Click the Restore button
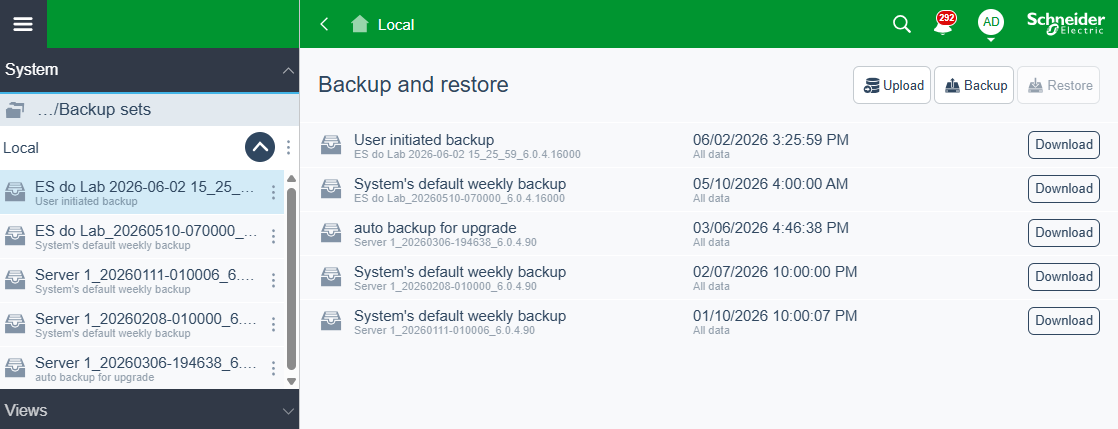This screenshot has height=429, width=1118. pos(1059,86)
